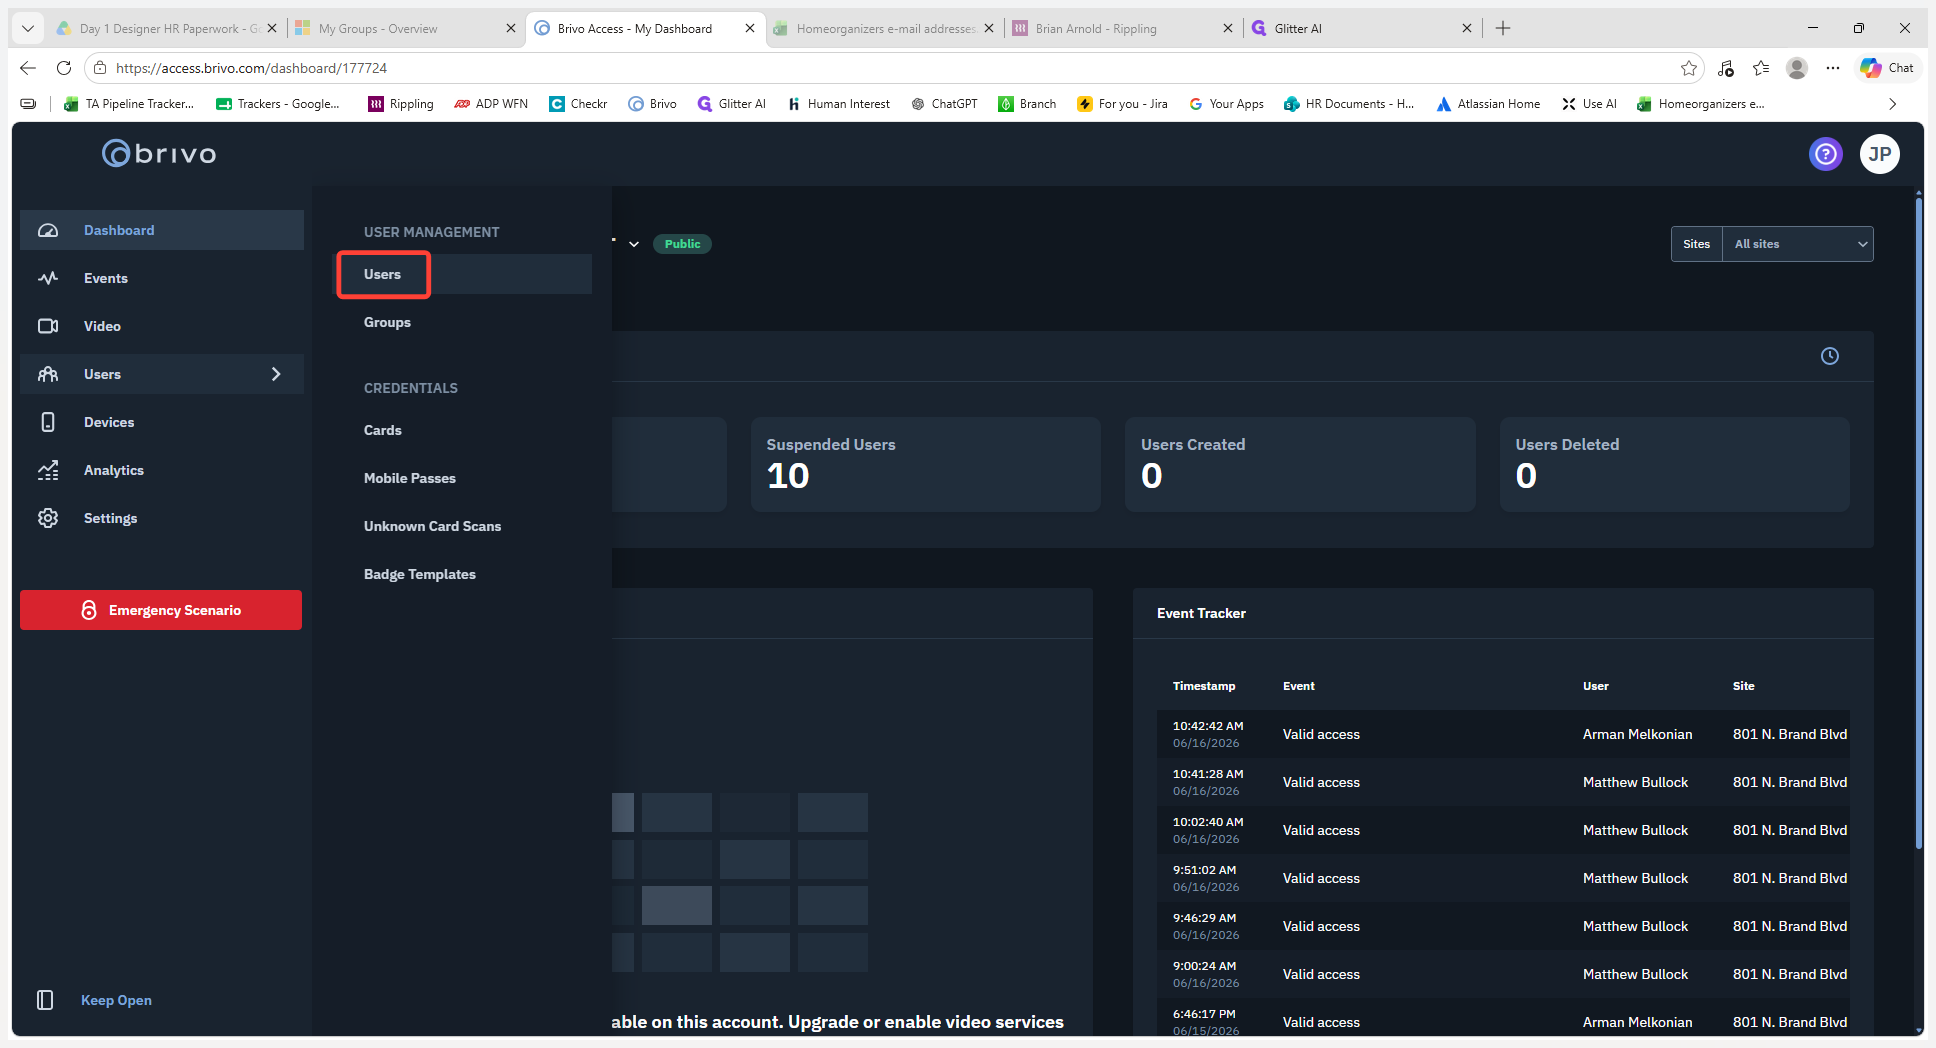Click the Keep Open panel icon
The image size is (1936, 1048).
(45, 1000)
